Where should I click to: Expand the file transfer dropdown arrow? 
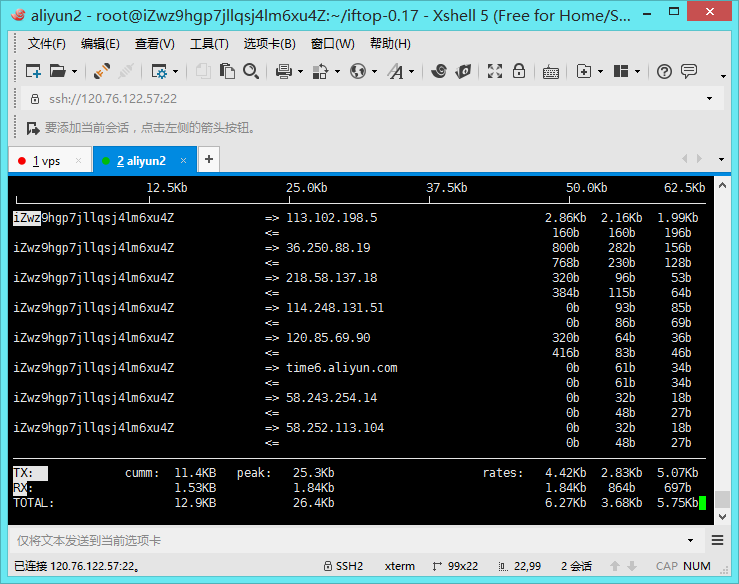pyautogui.click(x=337, y=72)
